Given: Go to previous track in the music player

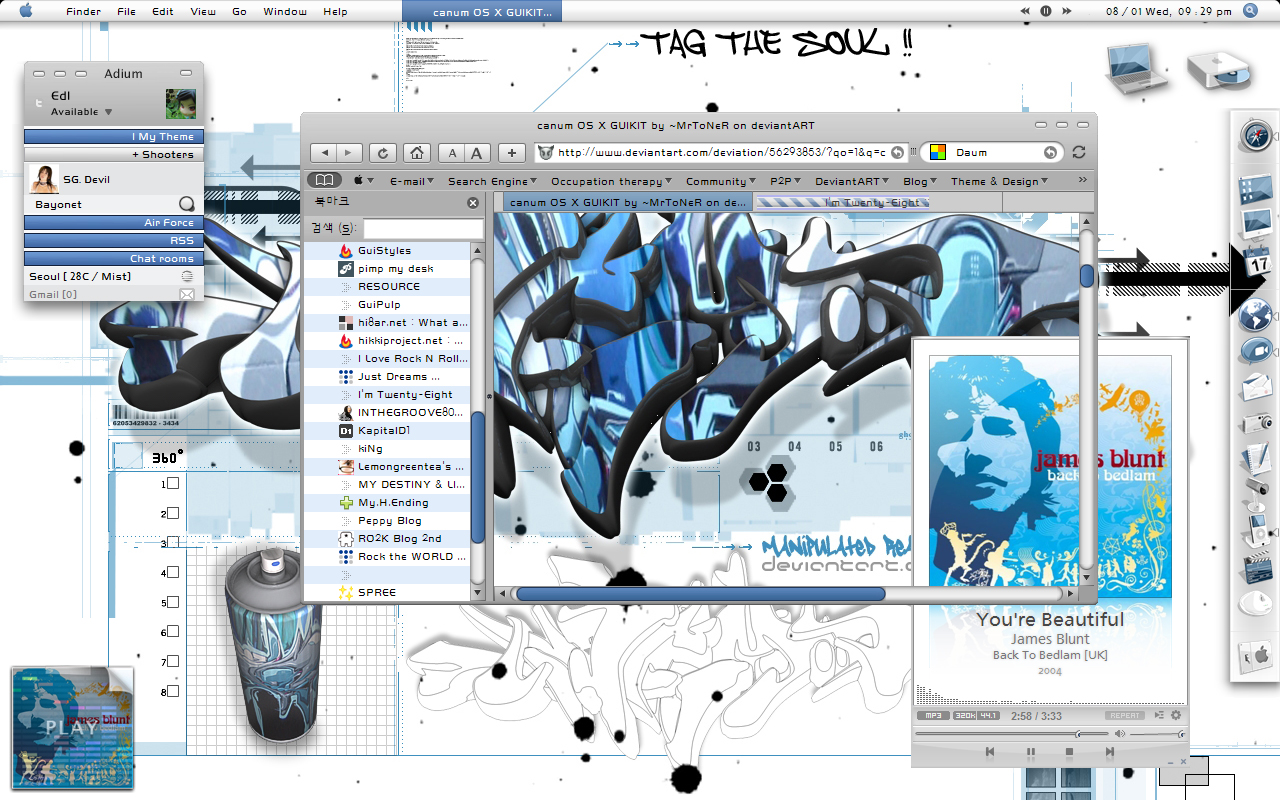Looking at the screenshot, I should (990, 751).
